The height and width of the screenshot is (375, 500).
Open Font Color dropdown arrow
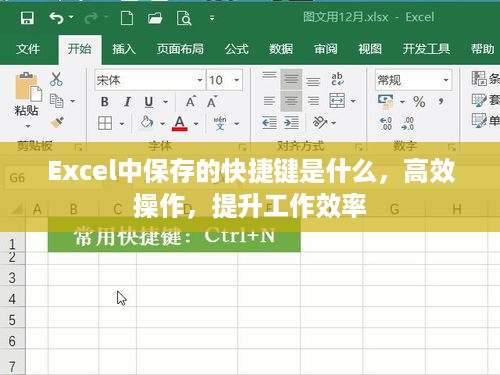196,124
